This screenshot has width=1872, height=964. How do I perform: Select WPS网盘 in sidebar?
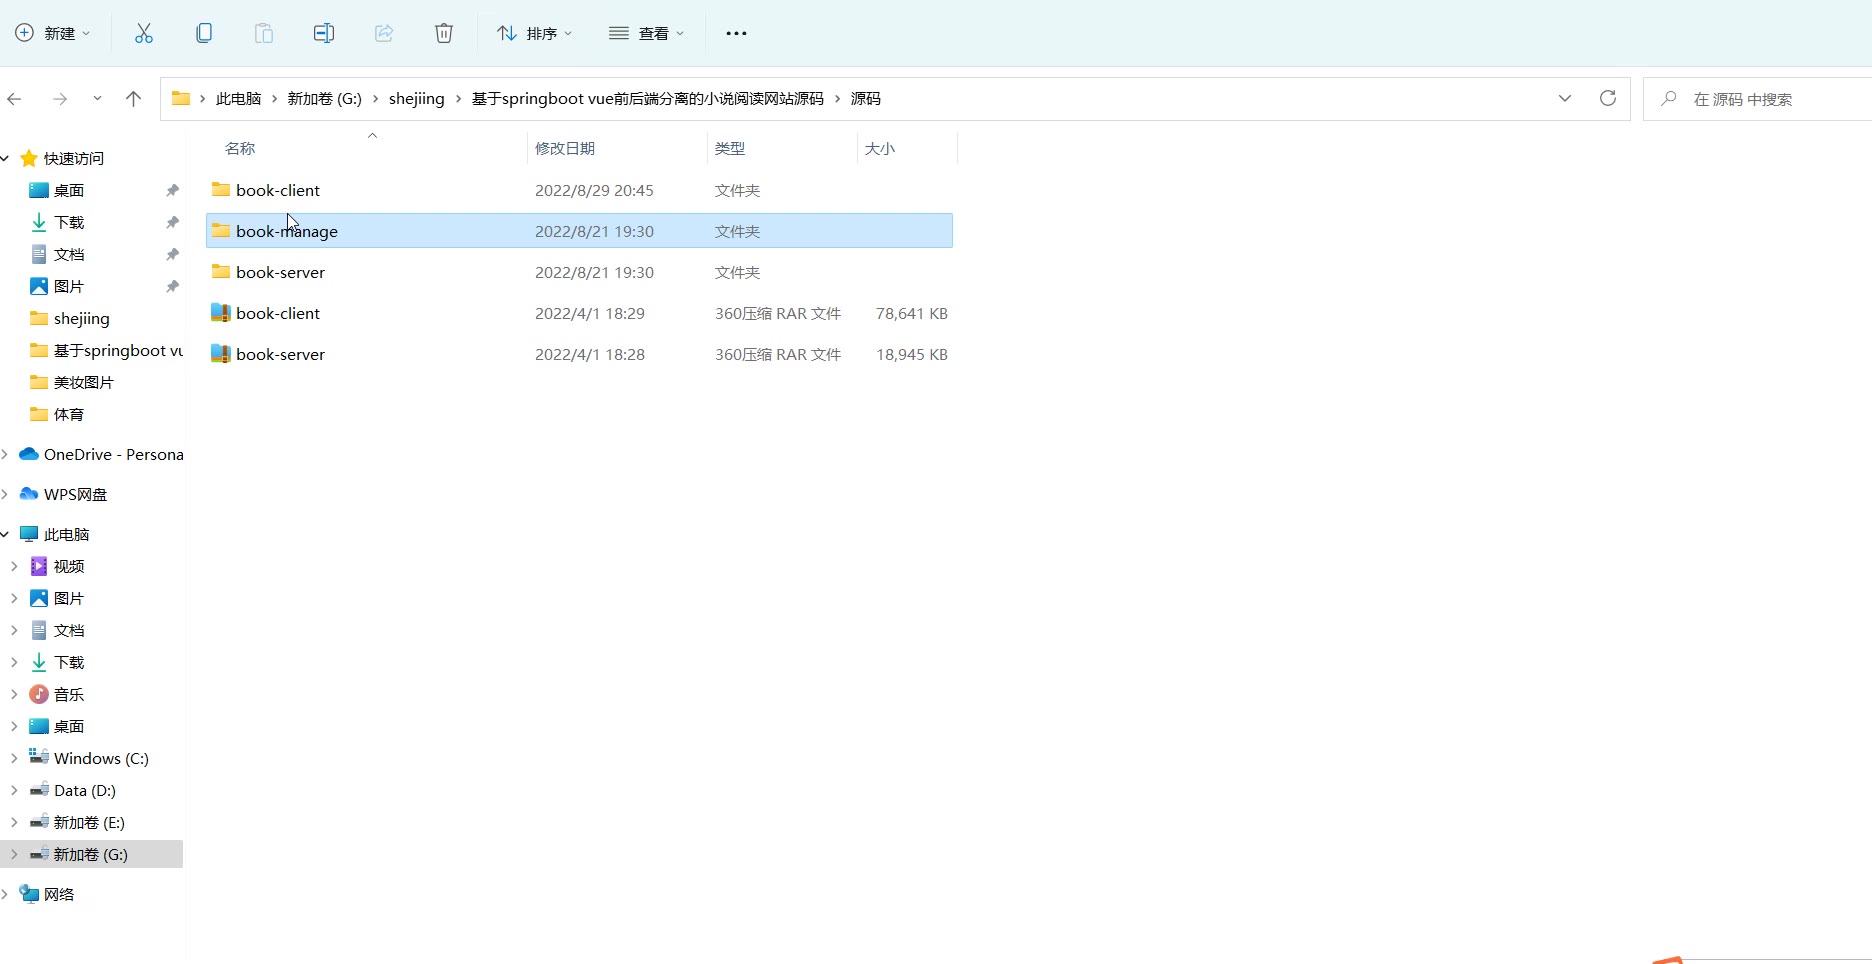(x=76, y=494)
